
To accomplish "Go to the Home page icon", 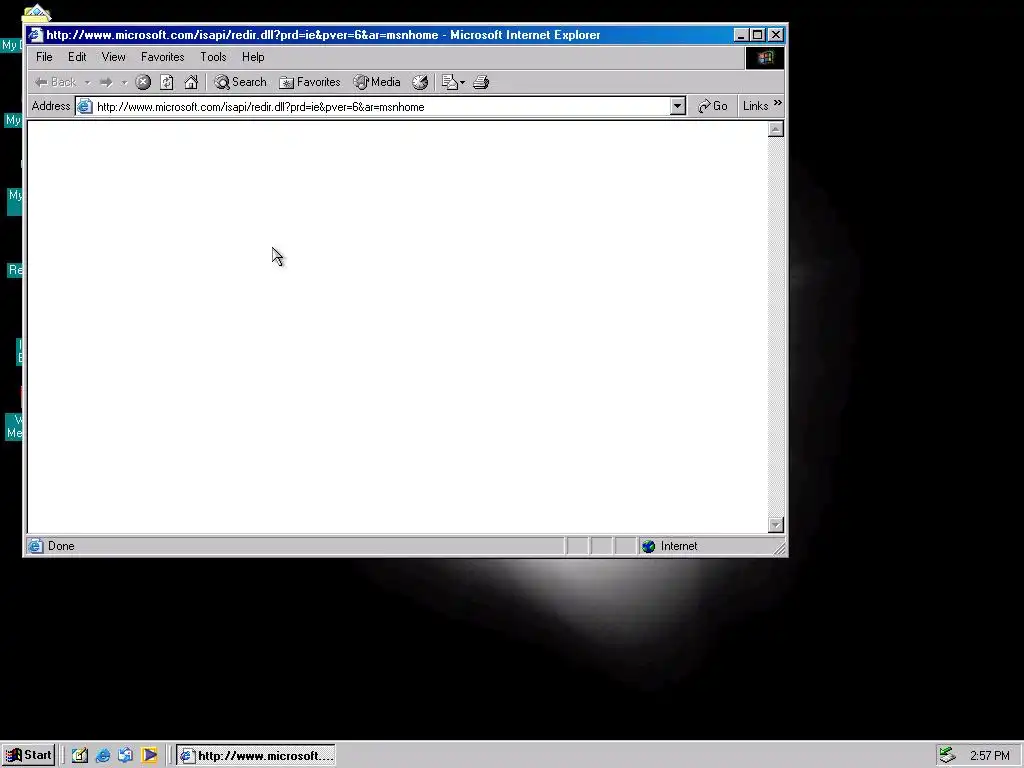I will click(x=191, y=82).
